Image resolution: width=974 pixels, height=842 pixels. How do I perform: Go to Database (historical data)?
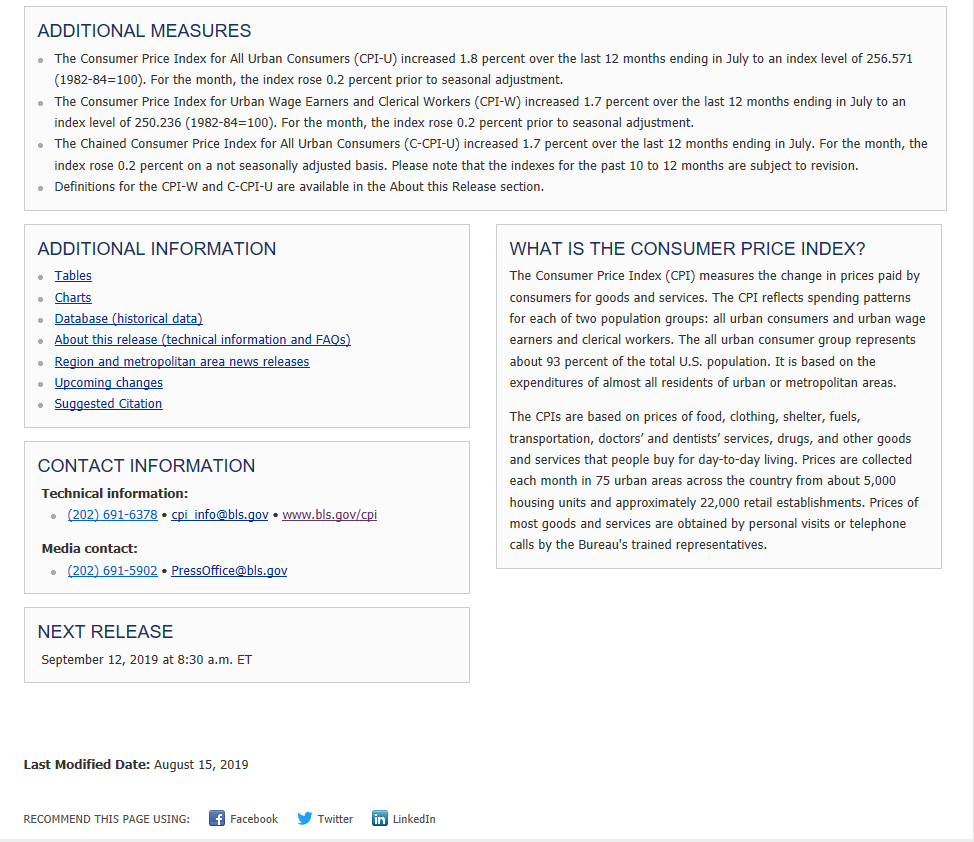128,319
